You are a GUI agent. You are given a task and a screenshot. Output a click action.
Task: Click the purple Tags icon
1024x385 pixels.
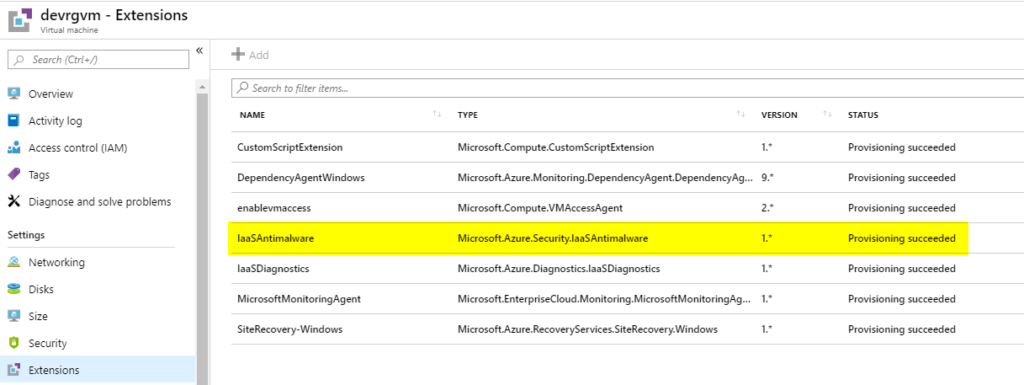14,175
